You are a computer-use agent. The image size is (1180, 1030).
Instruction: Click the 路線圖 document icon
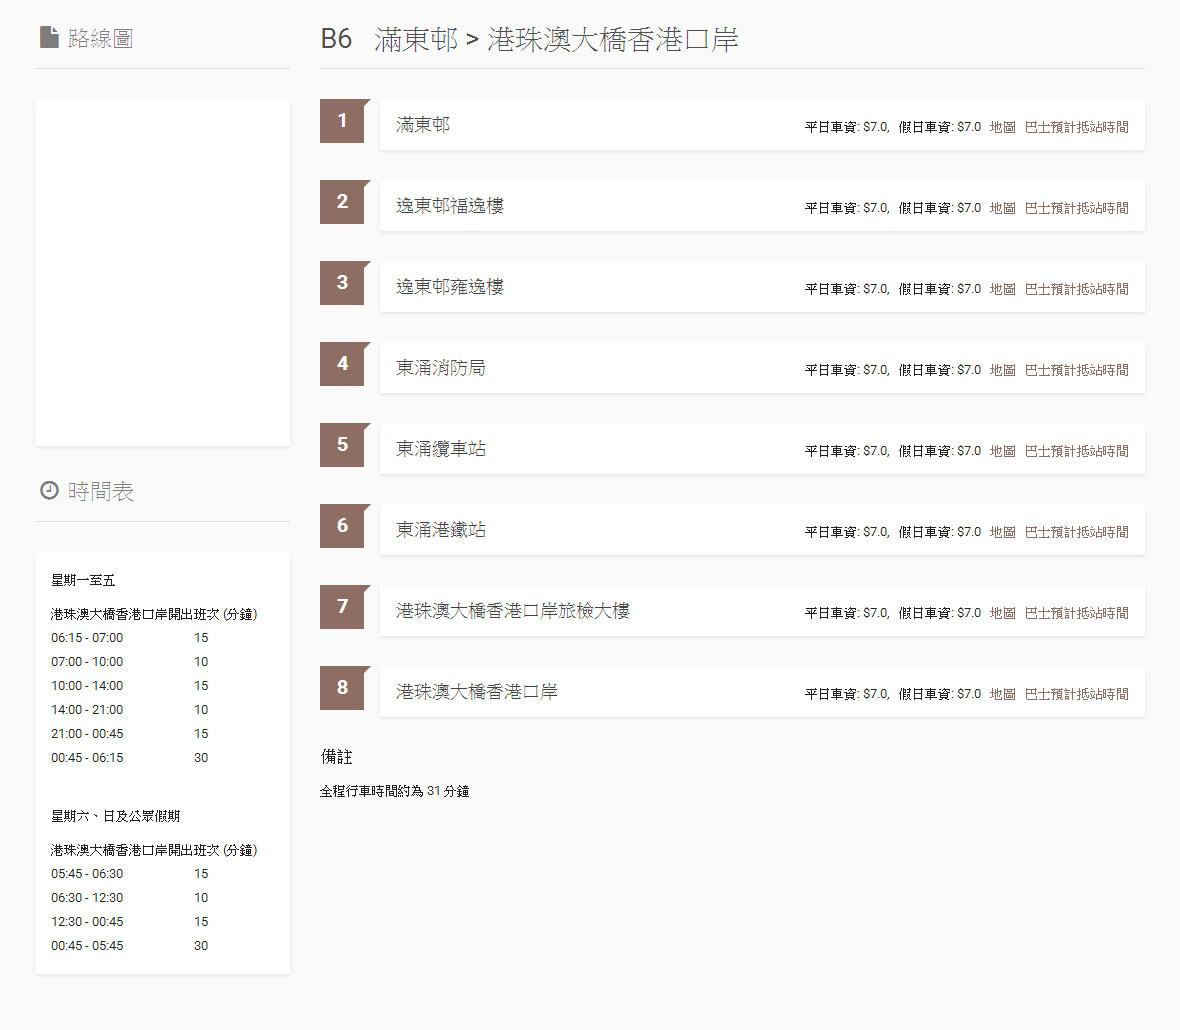(x=49, y=38)
